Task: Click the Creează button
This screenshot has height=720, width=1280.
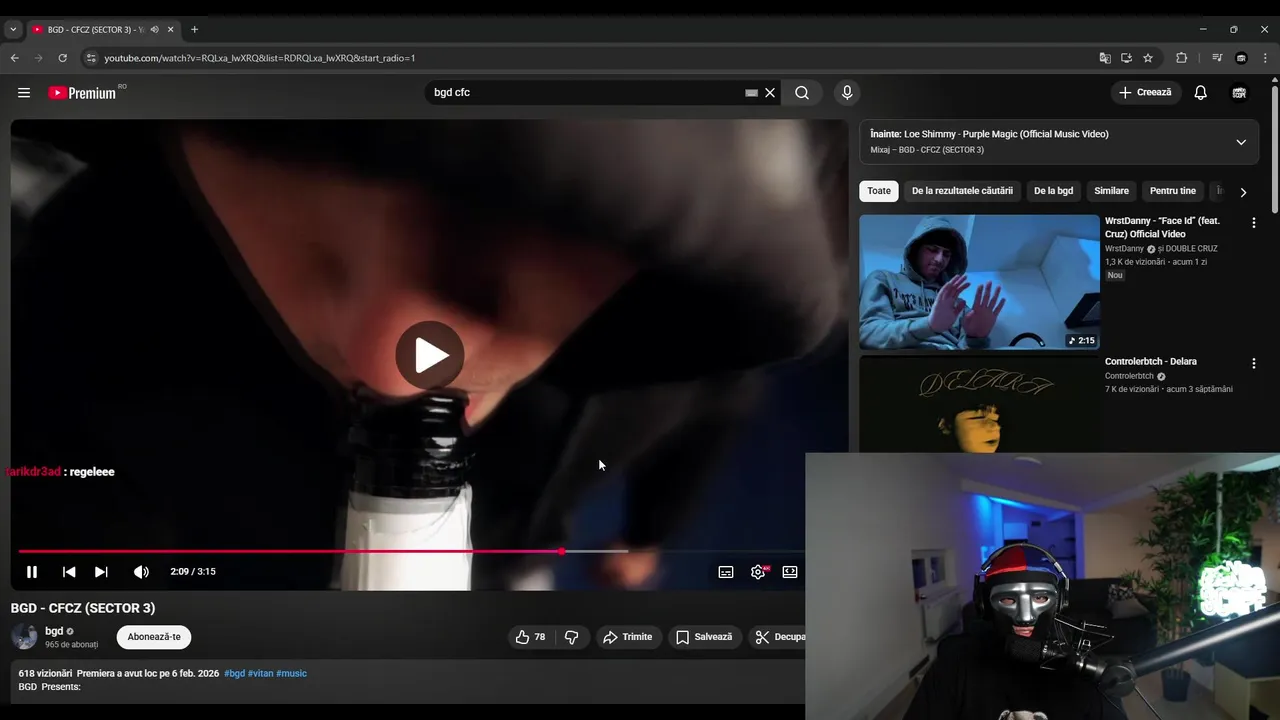Action: click(x=1145, y=92)
